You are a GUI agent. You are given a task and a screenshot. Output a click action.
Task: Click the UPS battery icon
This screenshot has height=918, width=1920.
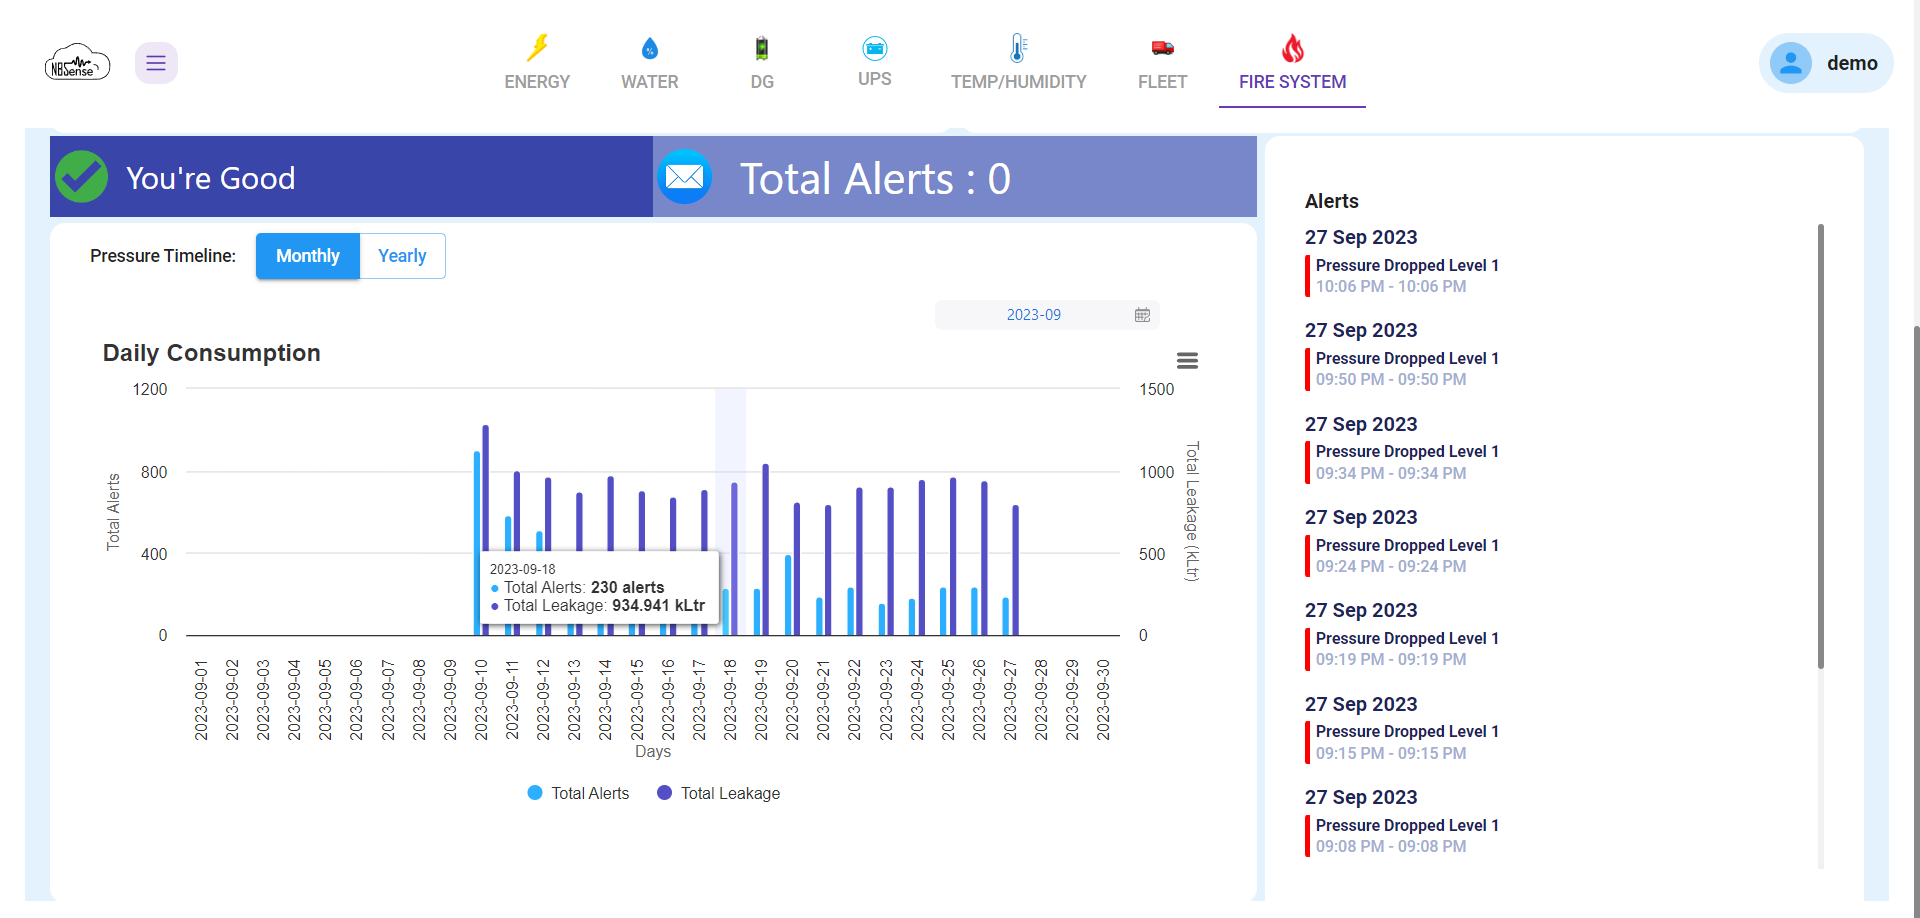click(x=875, y=48)
